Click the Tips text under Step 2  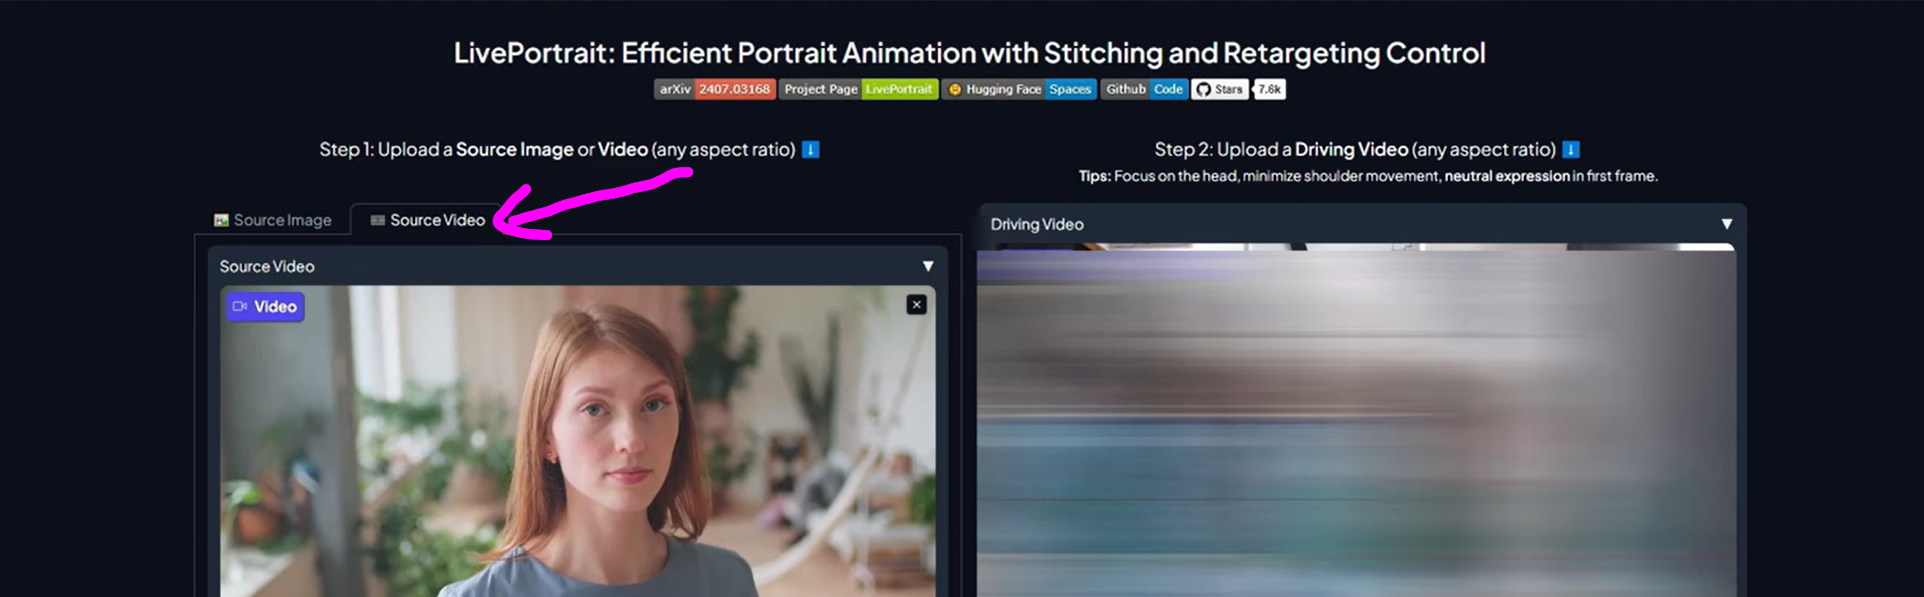tap(1368, 176)
